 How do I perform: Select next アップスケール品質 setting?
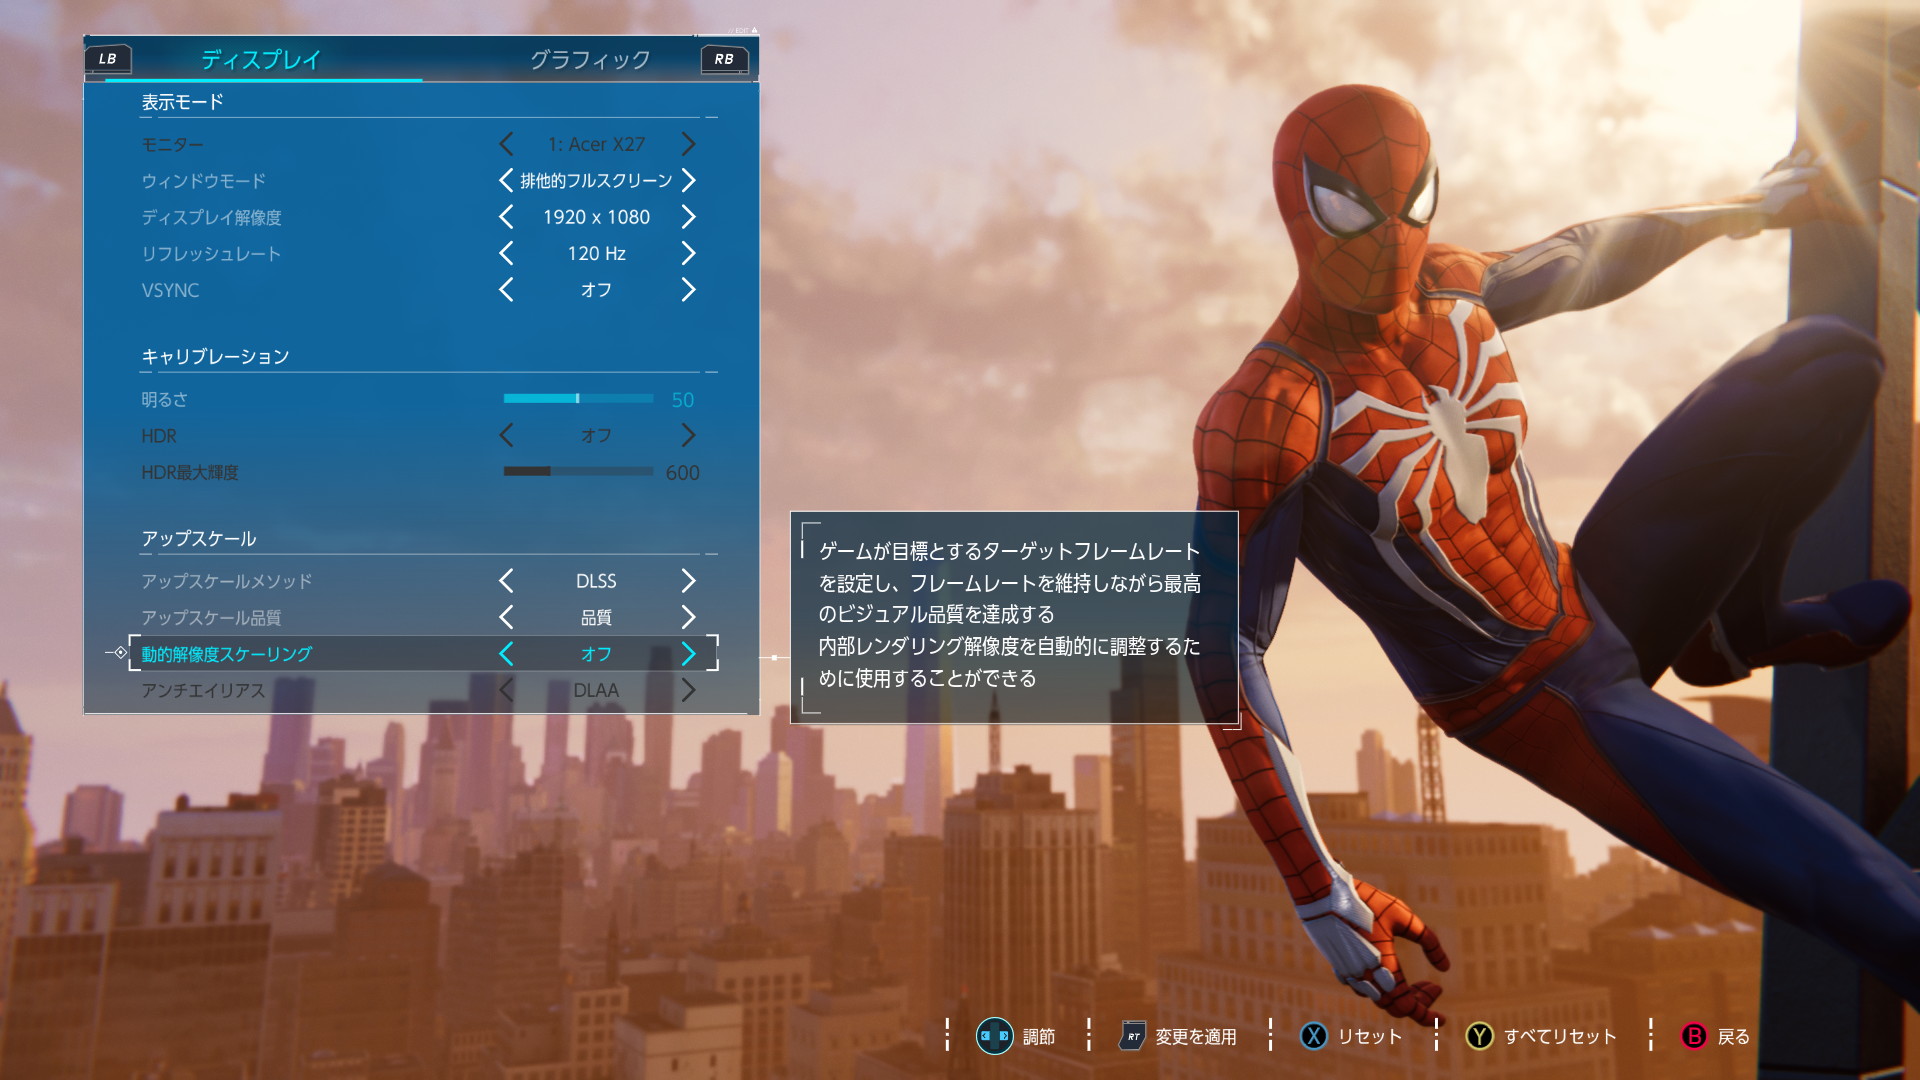coord(688,617)
